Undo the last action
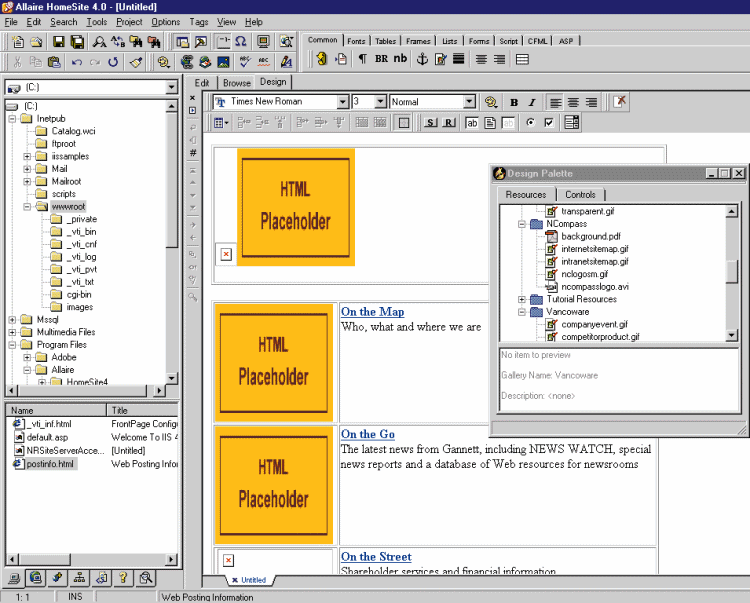 [x=77, y=62]
